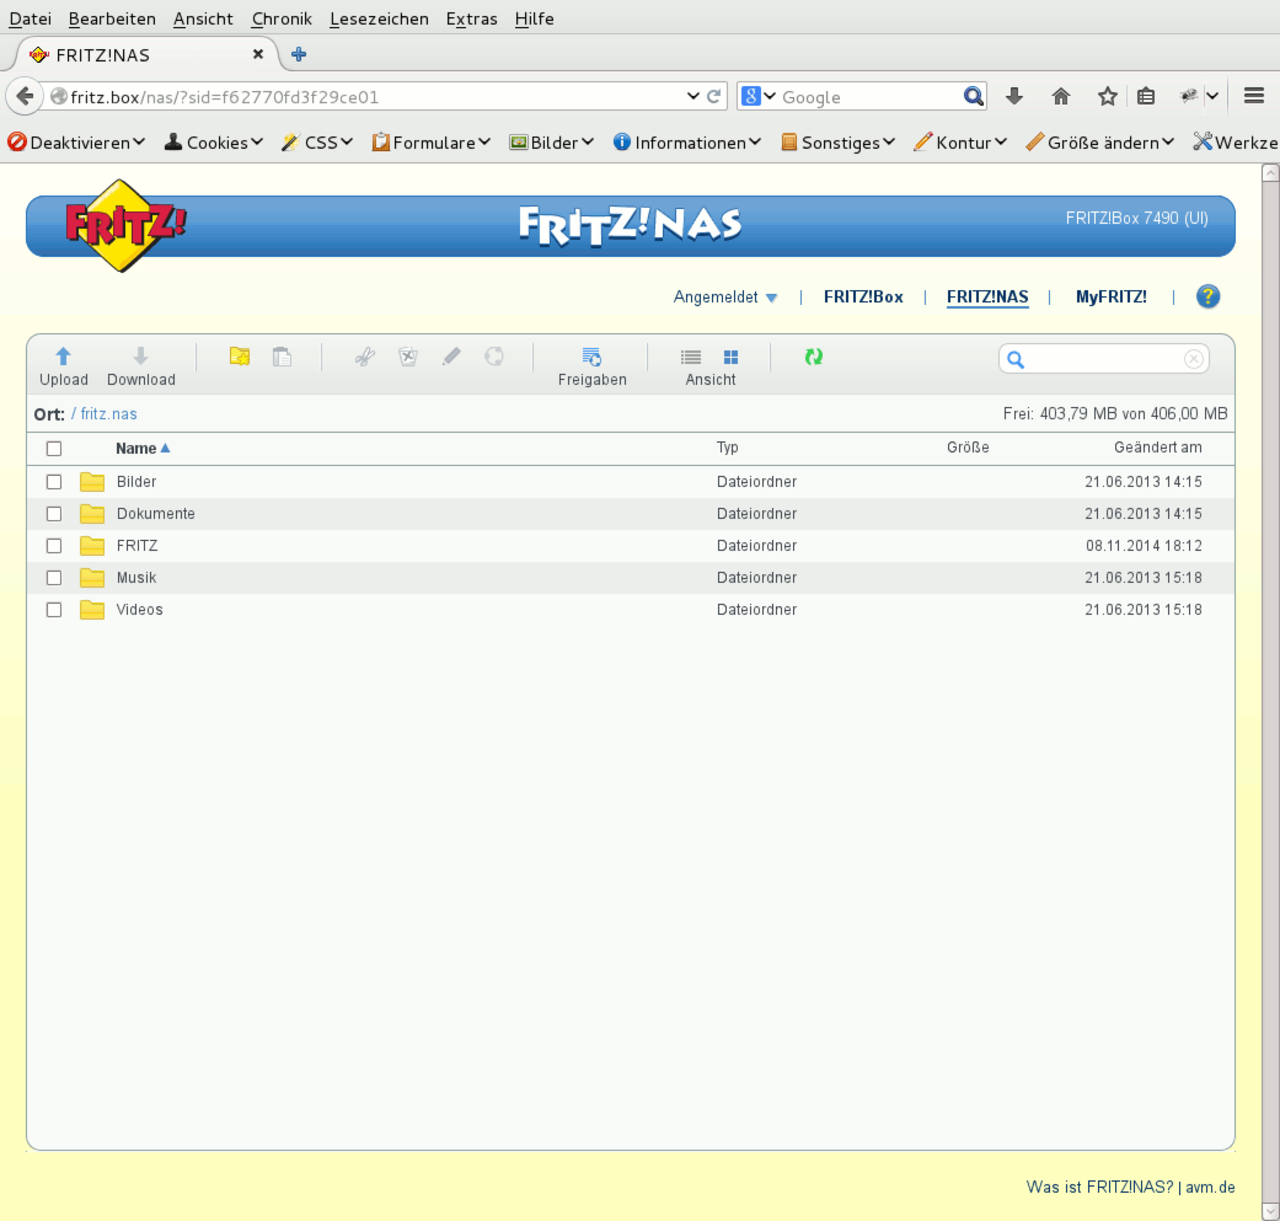Viewport: 1280px width, 1221px height.
Task: Create a new folder with the folder icon
Action: click(x=240, y=356)
